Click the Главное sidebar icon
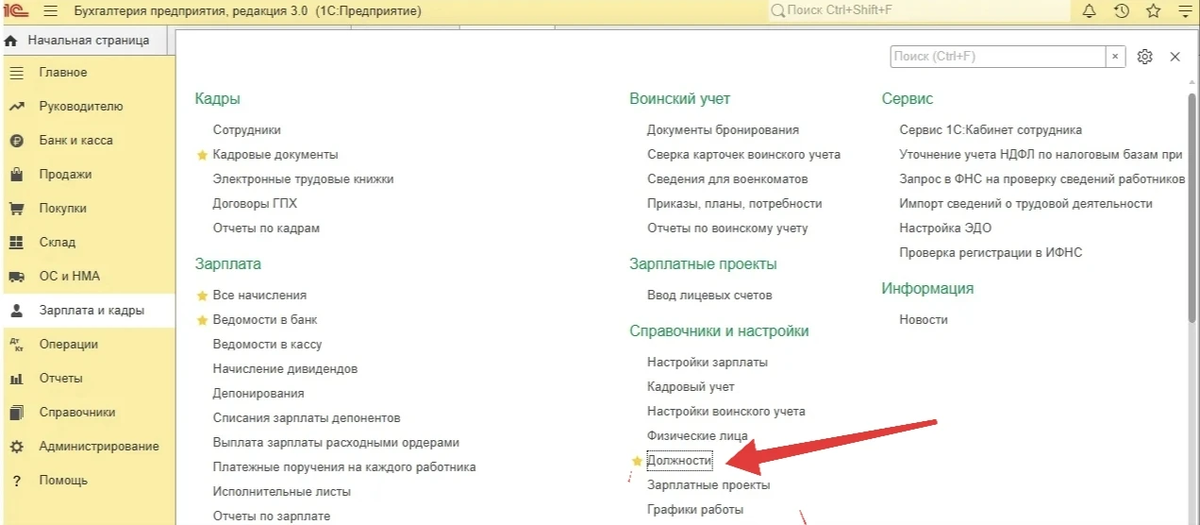1200x525 pixels. click(x=16, y=73)
